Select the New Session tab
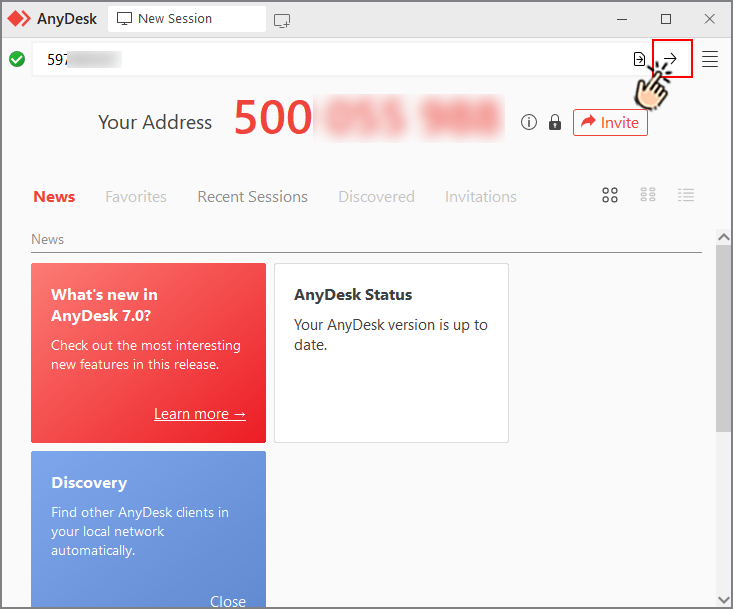 click(187, 19)
